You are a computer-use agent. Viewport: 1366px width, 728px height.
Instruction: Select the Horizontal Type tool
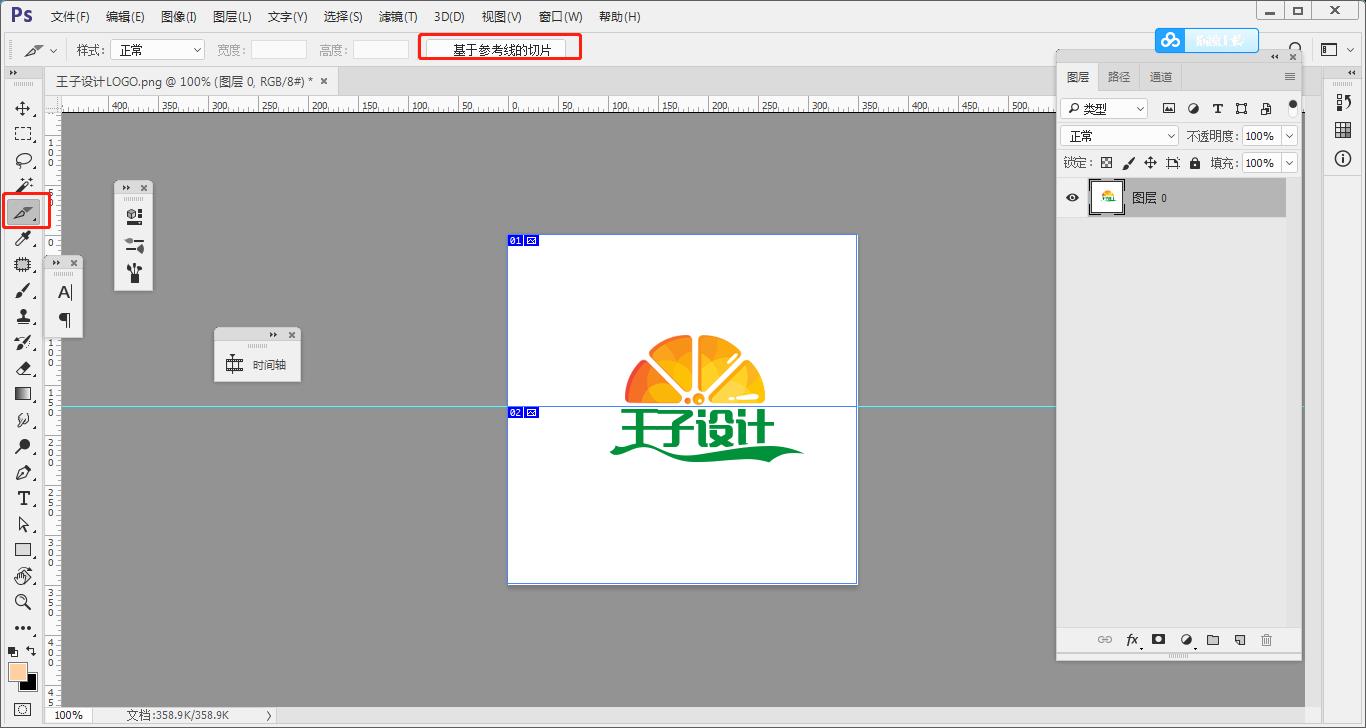tap(23, 498)
